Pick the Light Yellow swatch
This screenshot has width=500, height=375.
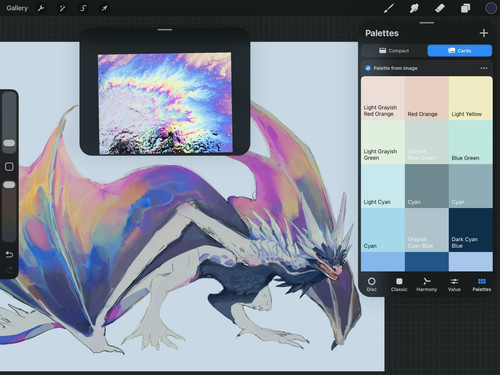click(471, 98)
